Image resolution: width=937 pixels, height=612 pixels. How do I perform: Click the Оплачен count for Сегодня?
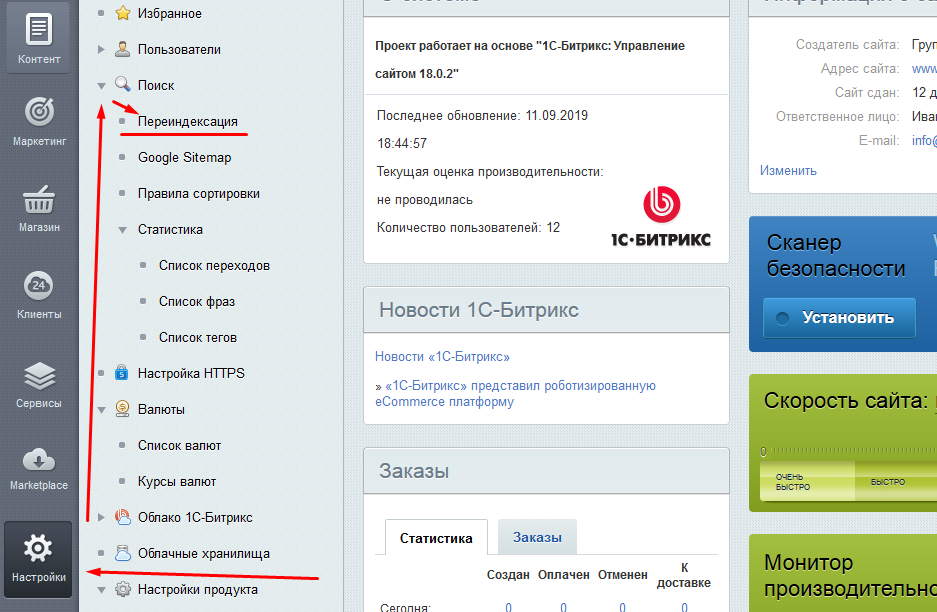tap(564, 606)
